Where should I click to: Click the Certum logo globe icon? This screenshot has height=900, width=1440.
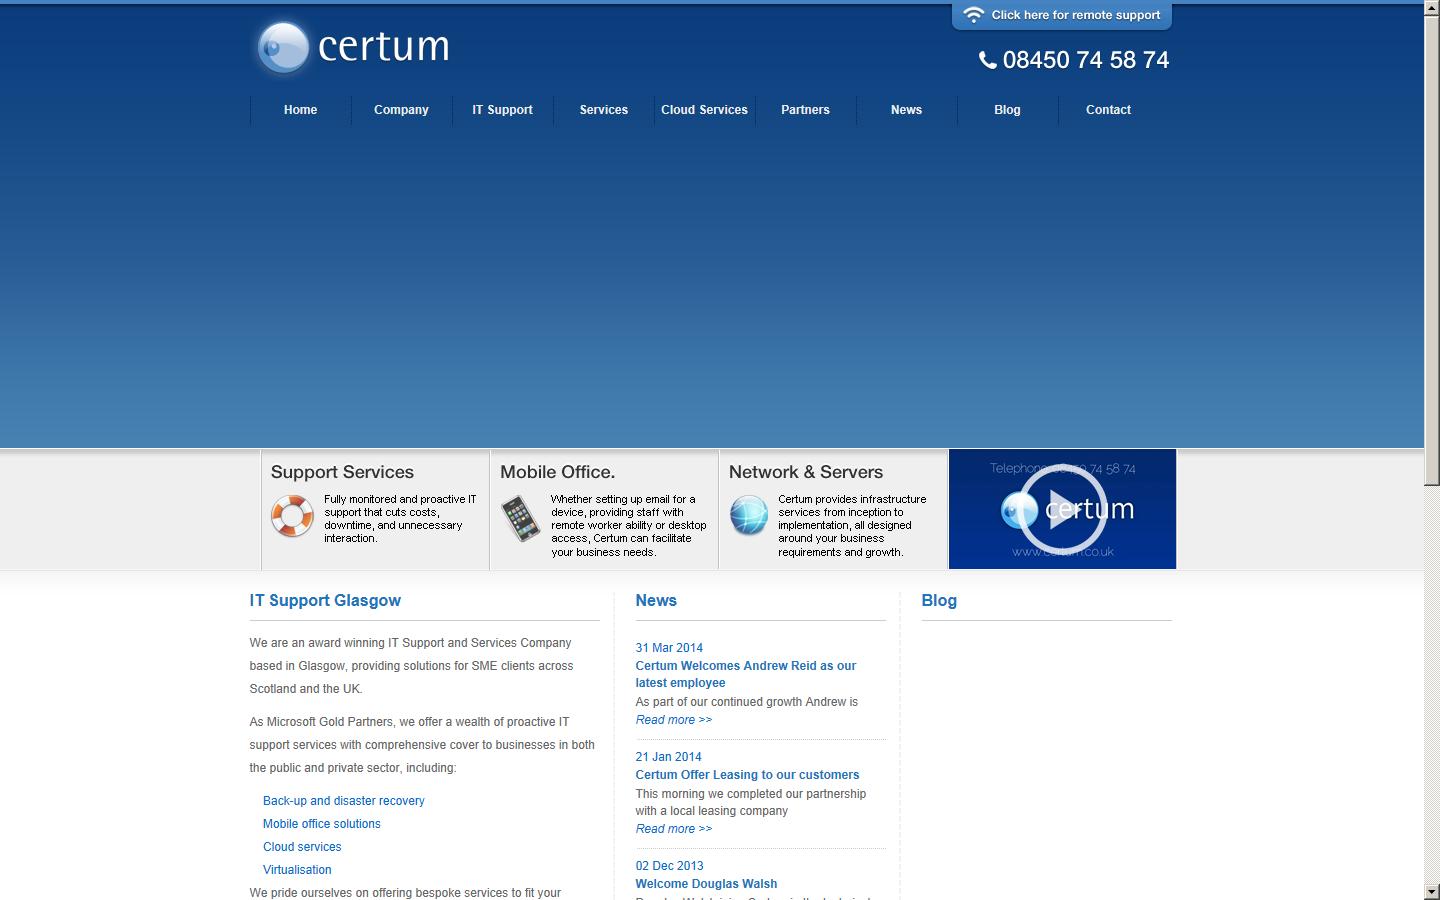pyautogui.click(x=283, y=47)
